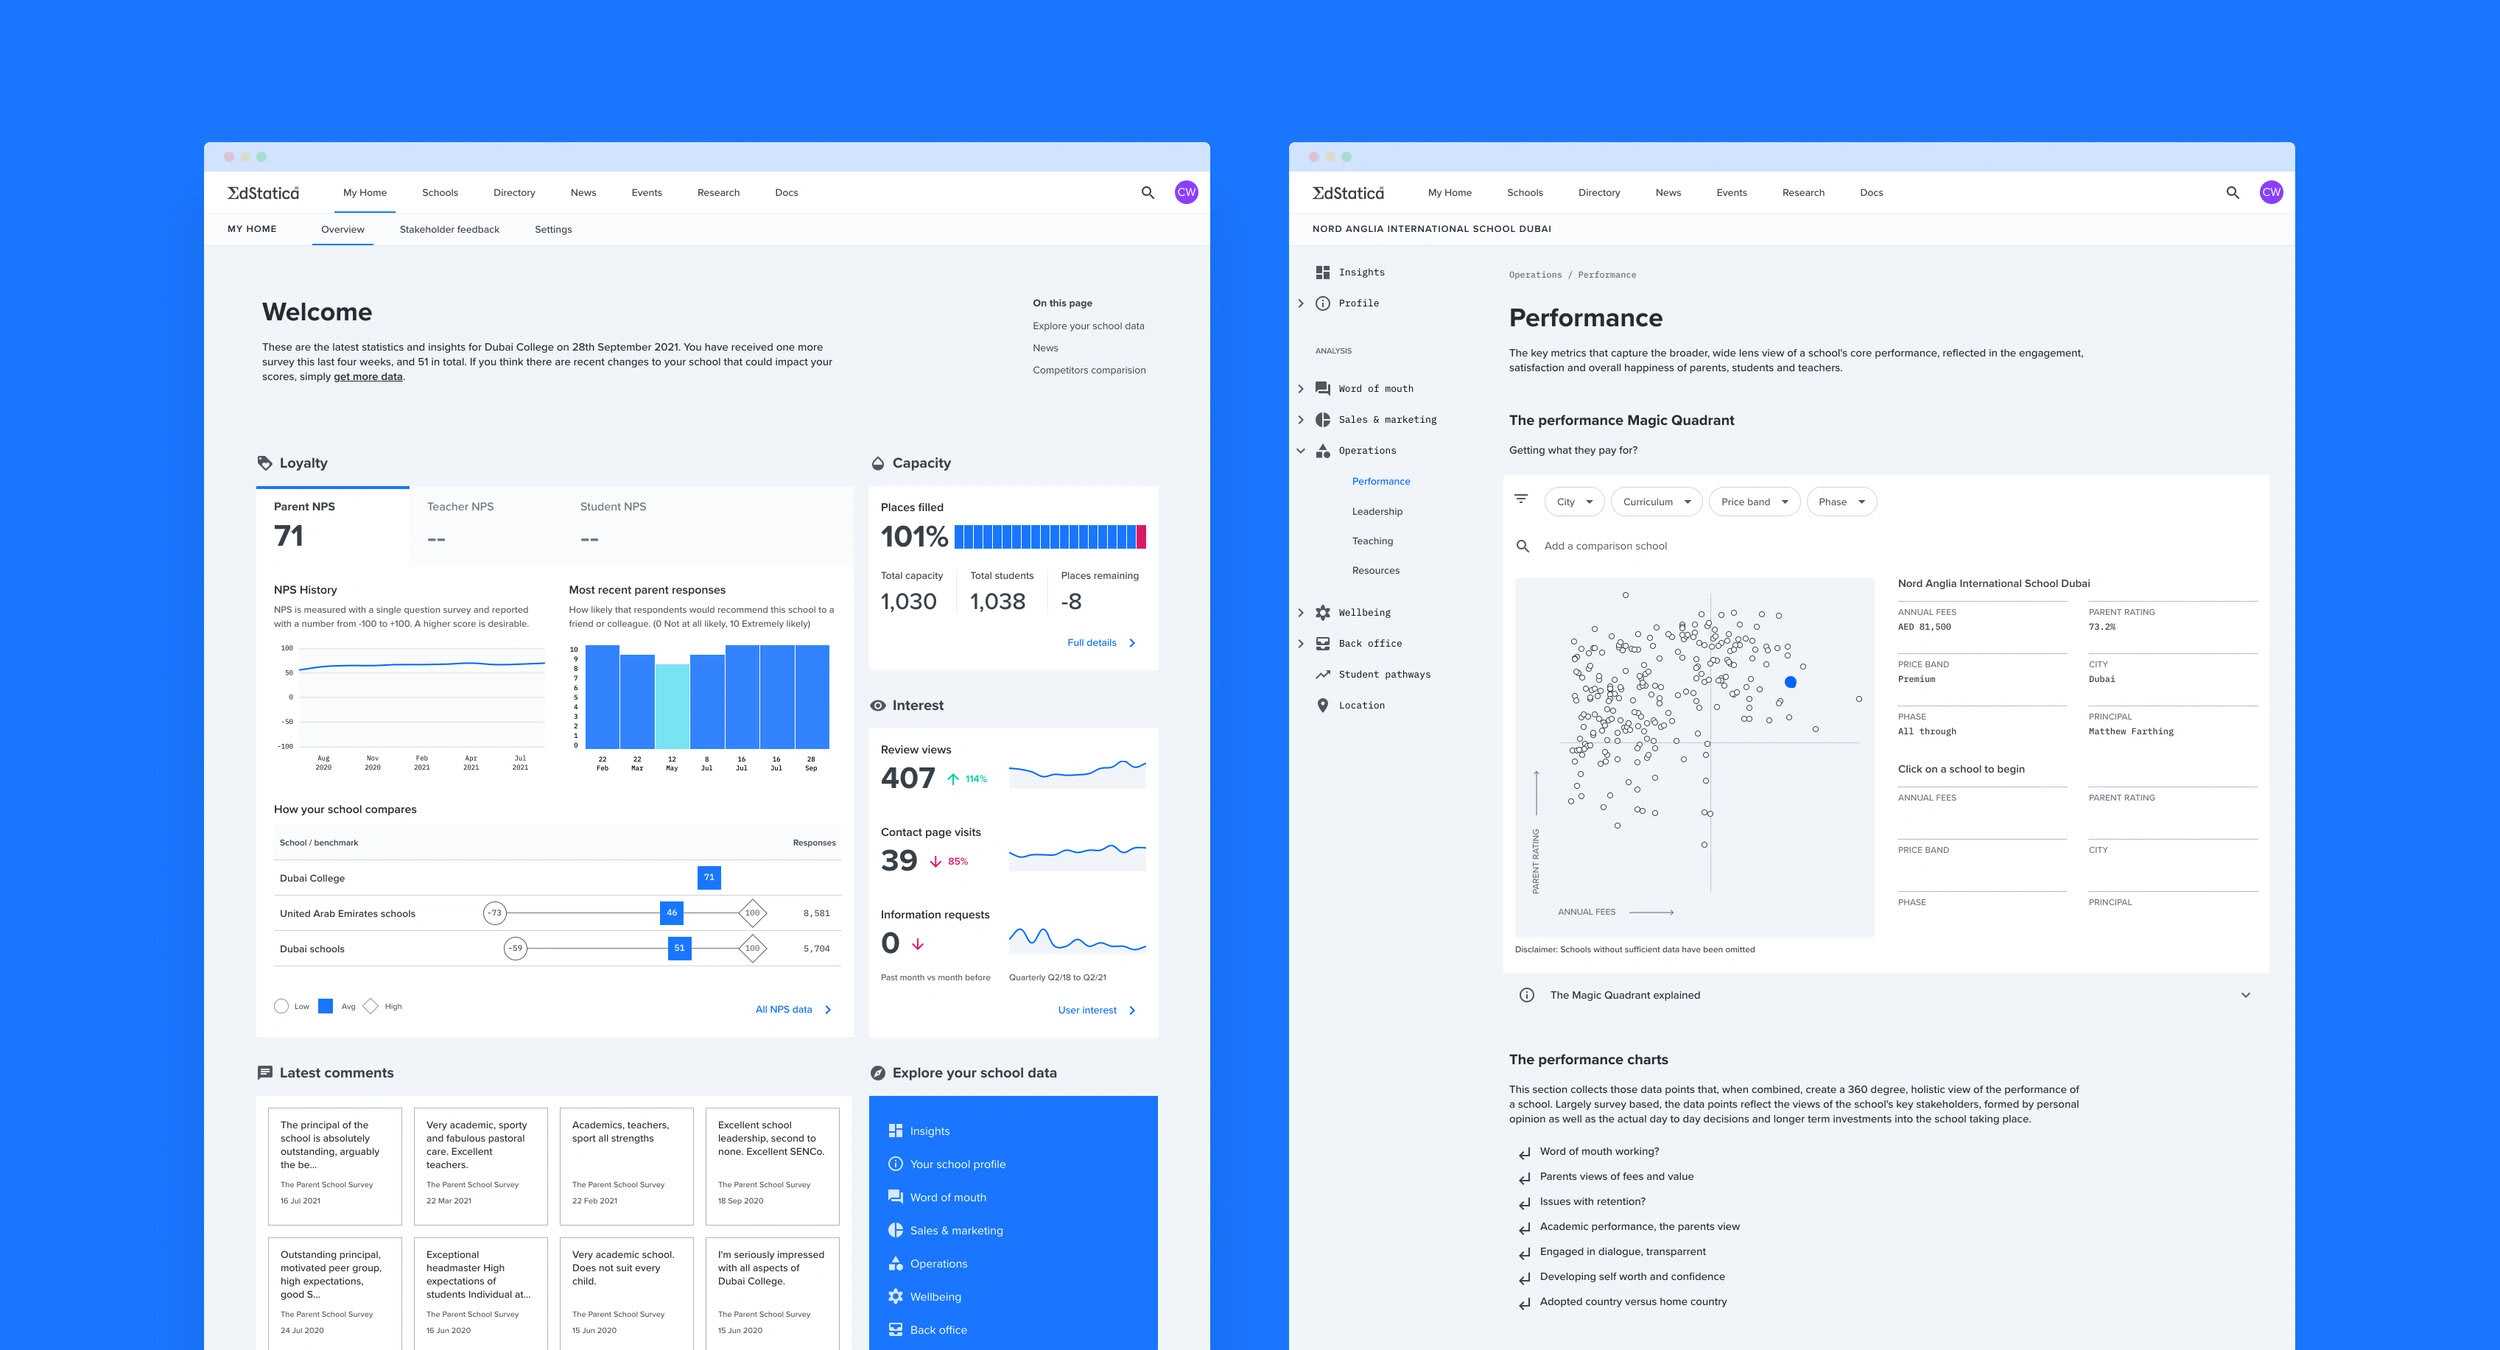The height and width of the screenshot is (1350, 2500).
Task: Open All NPS data link
Action: tap(793, 1010)
